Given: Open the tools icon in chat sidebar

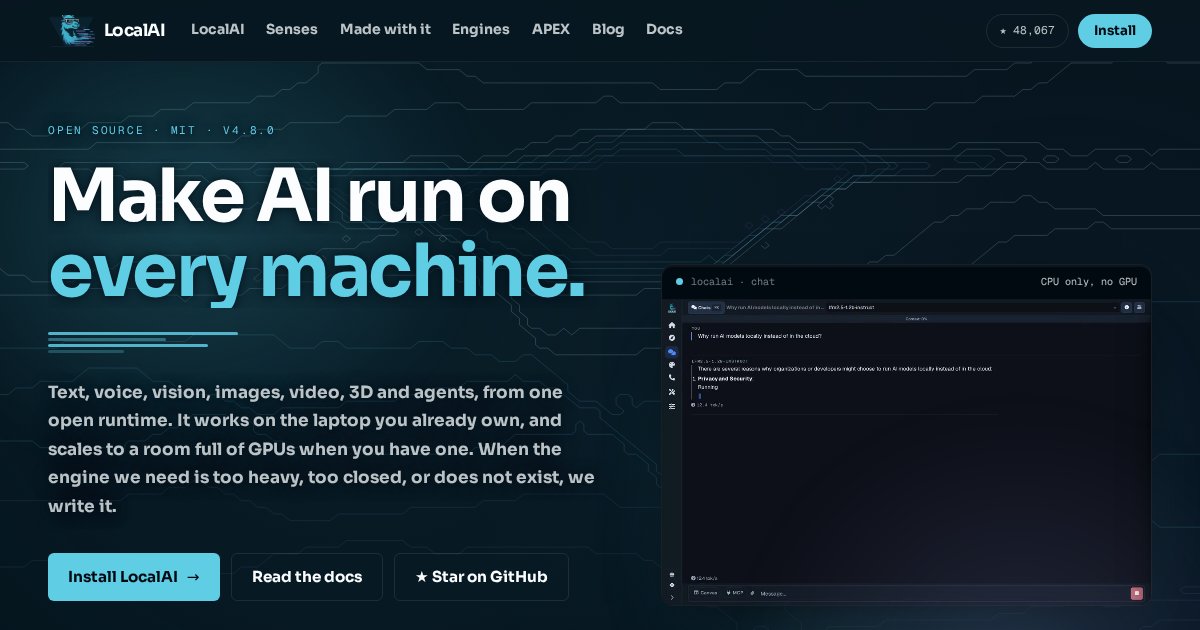Looking at the screenshot, I should click(672, 392).
